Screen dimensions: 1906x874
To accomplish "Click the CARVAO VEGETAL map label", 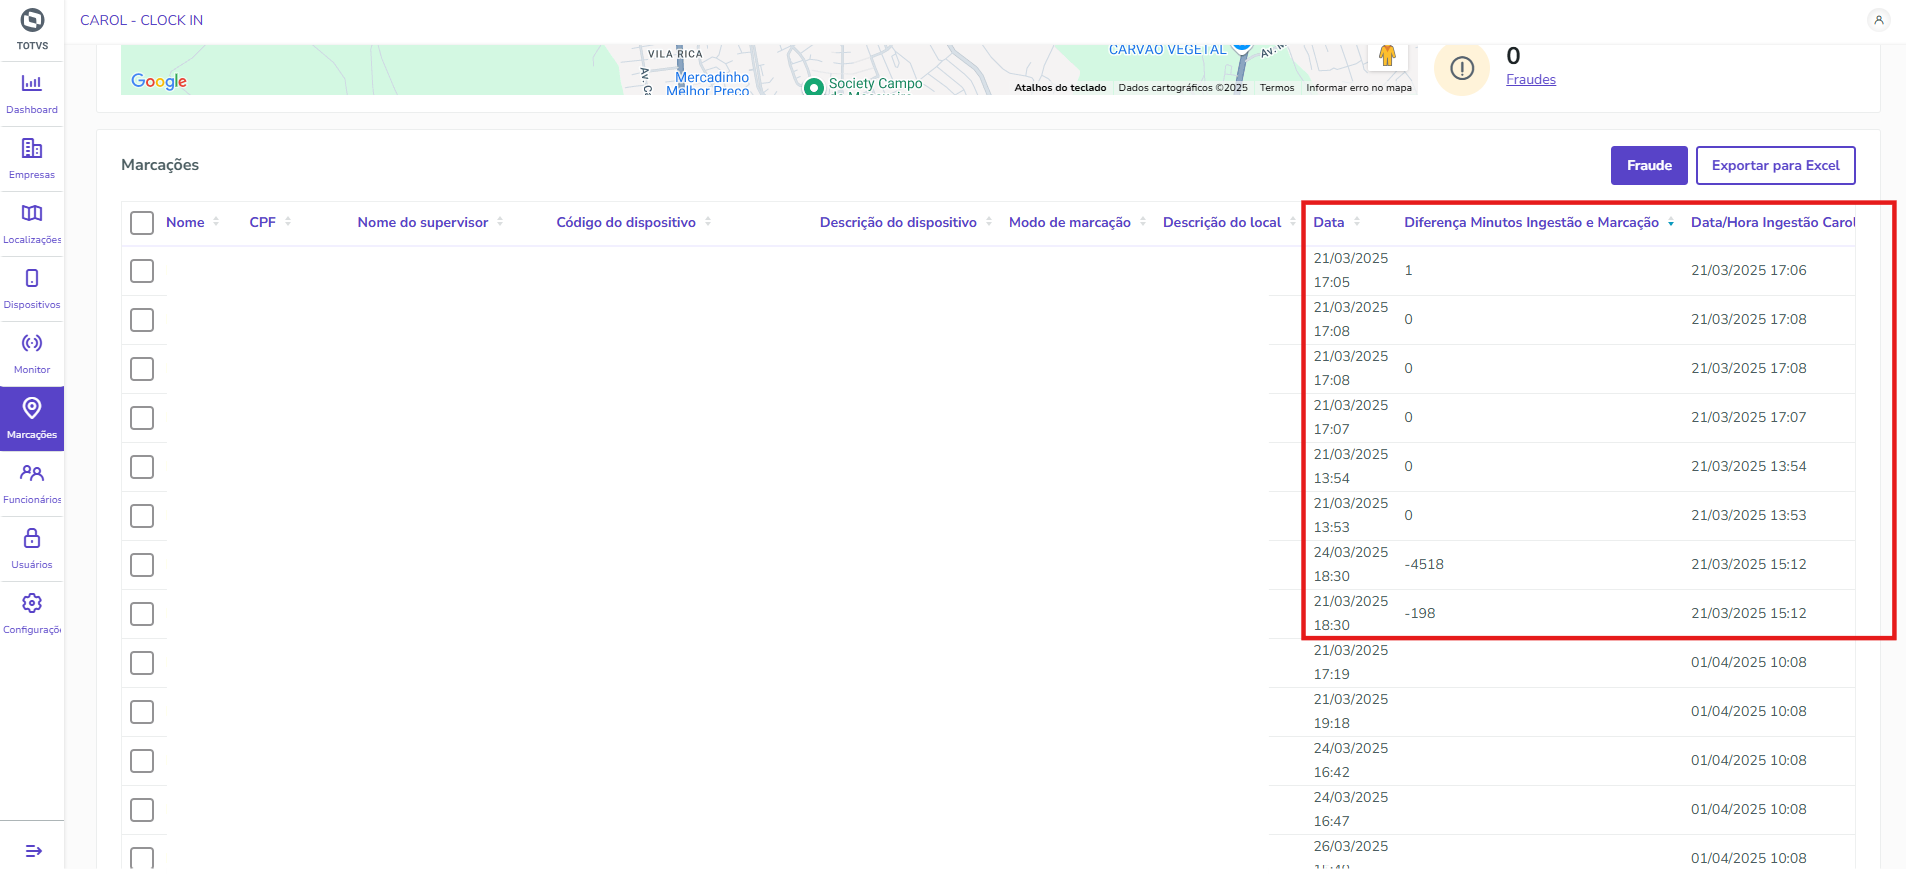I will (1167, 49).
